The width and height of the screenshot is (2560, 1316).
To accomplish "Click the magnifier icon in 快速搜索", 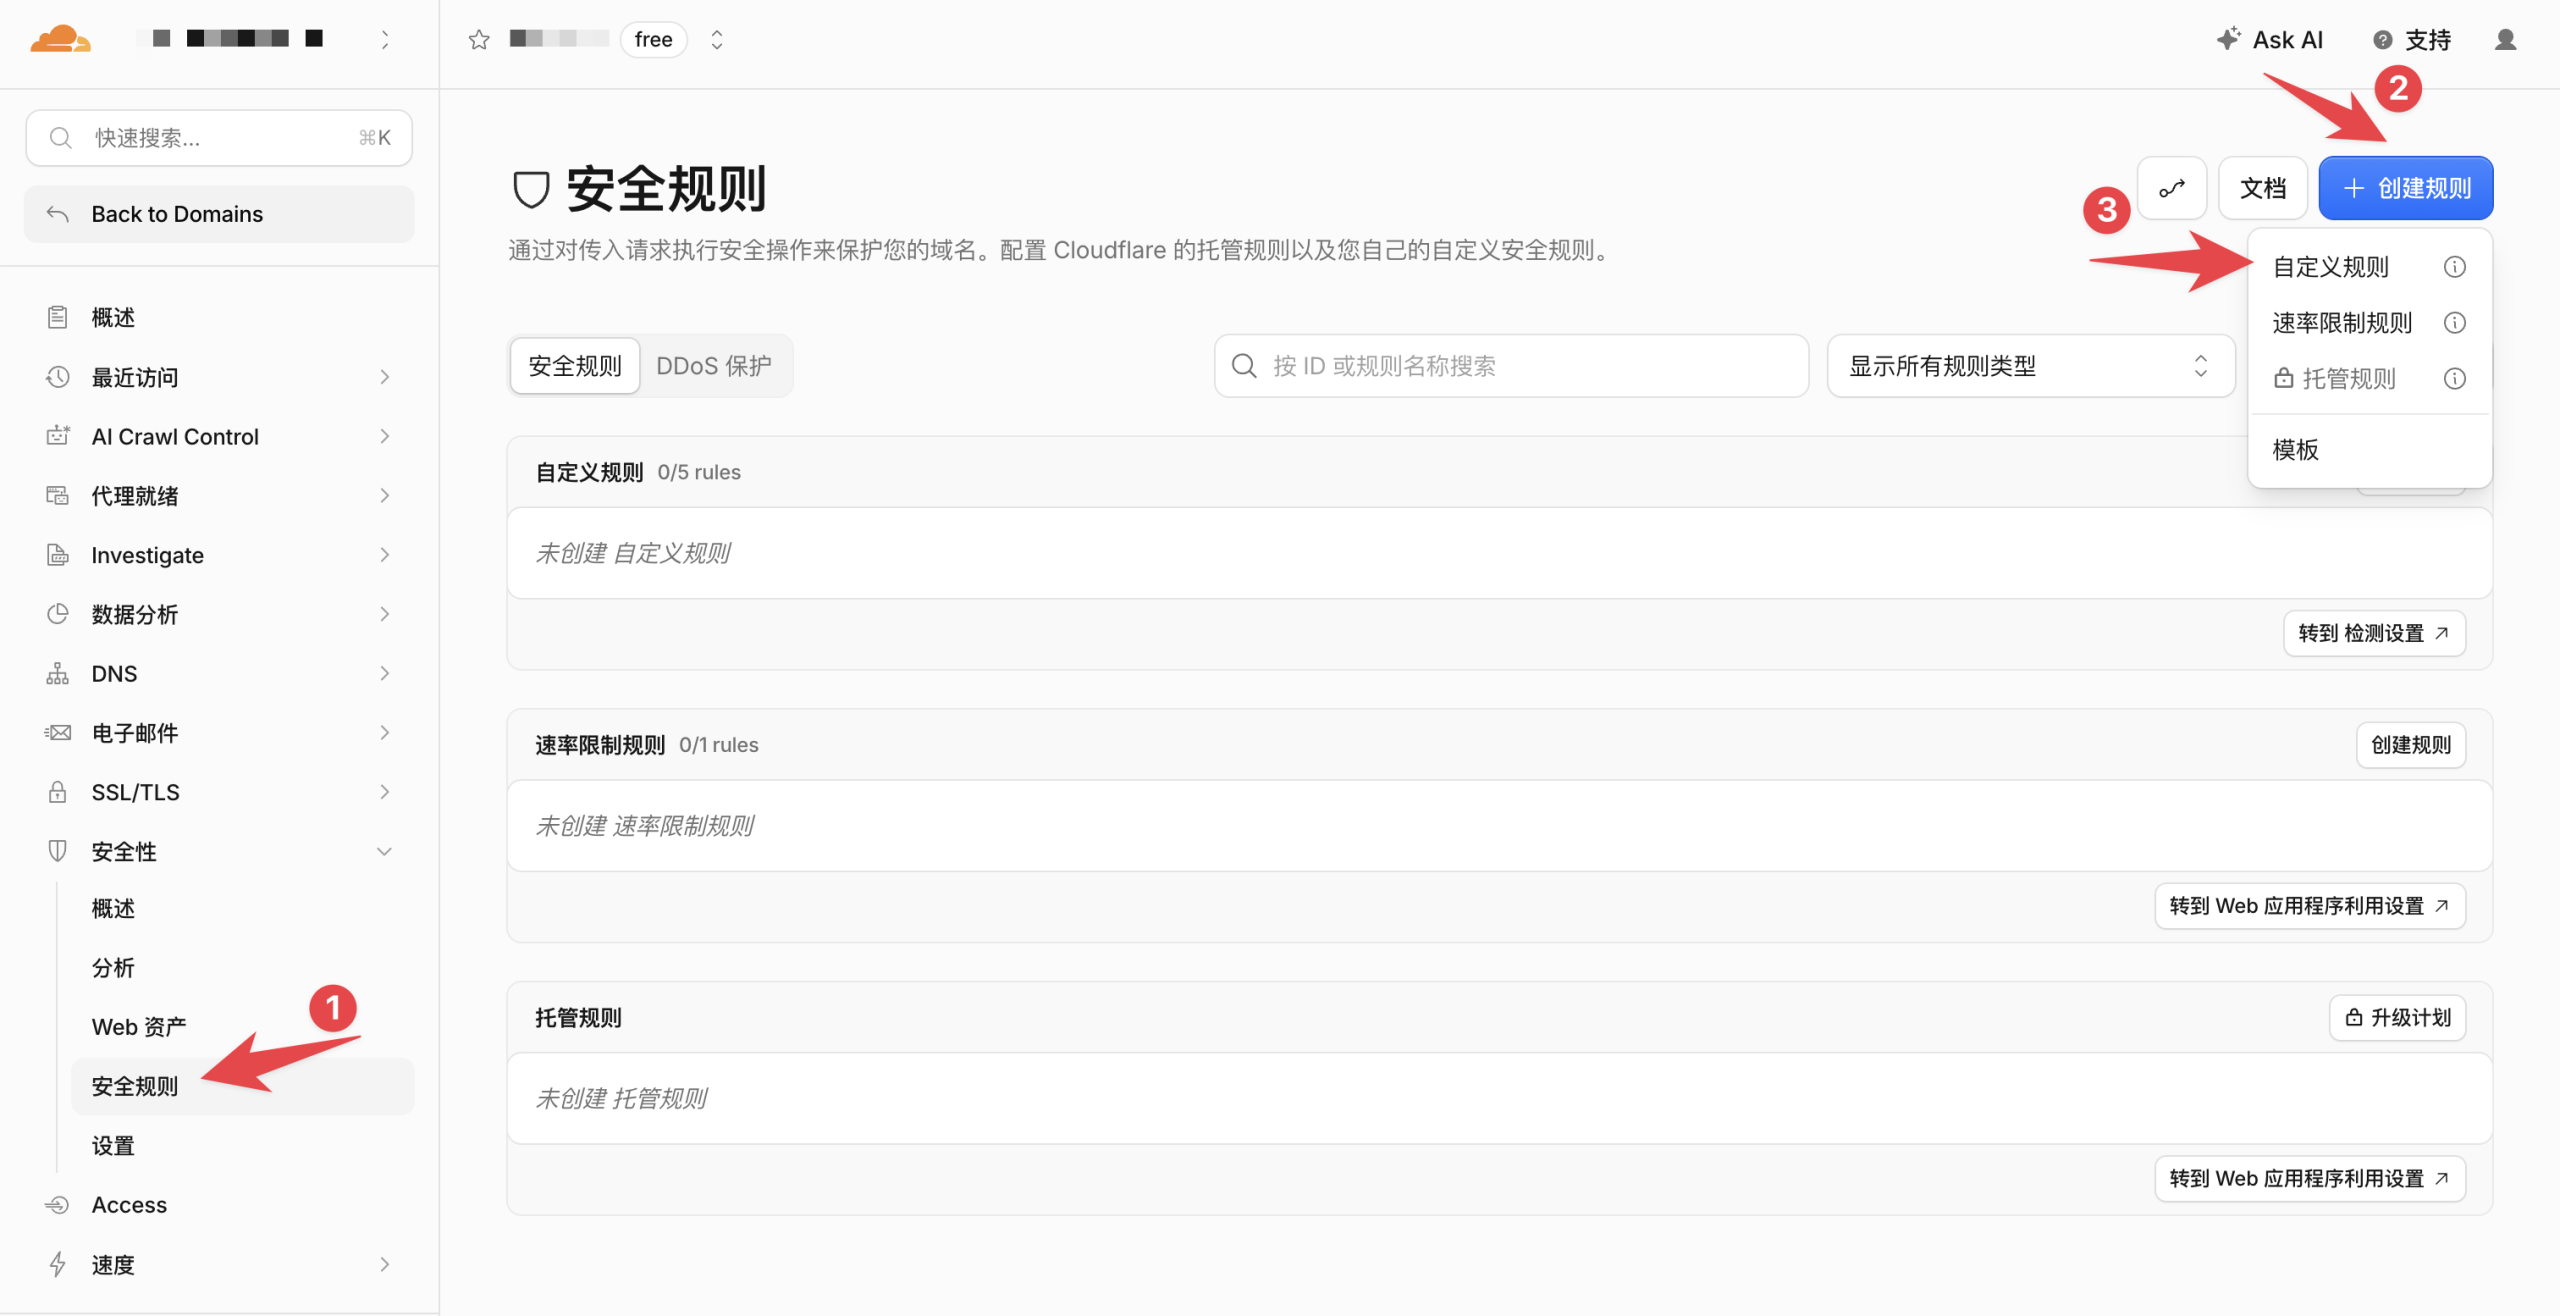I will (x=61, y=138).
